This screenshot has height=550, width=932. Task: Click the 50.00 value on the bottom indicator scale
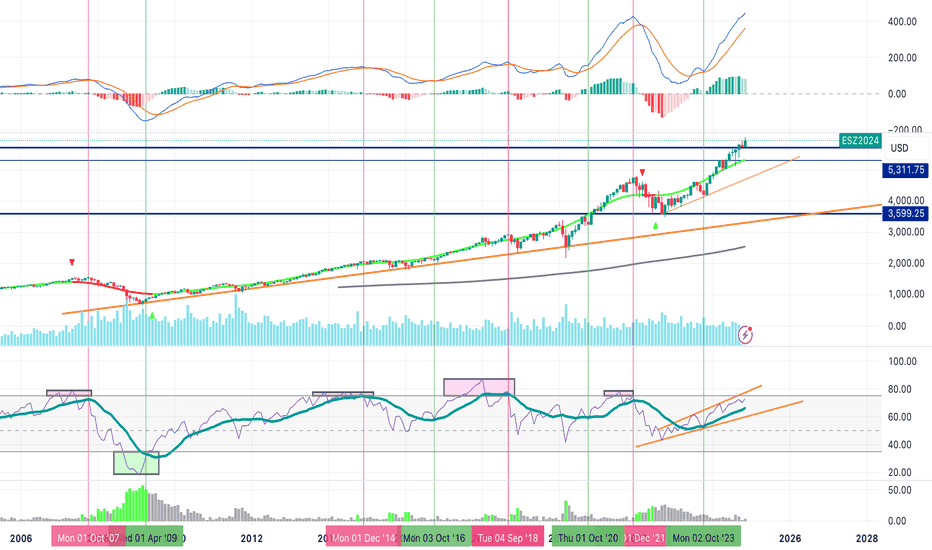pyautogui.click(x=899, y=491)
